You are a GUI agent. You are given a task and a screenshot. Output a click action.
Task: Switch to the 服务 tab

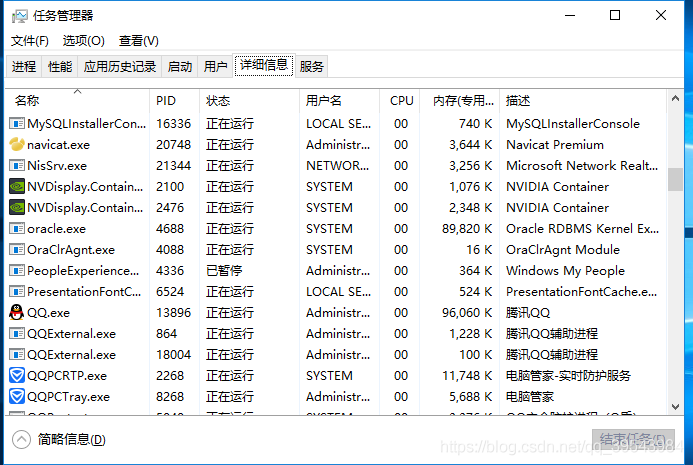312,67
